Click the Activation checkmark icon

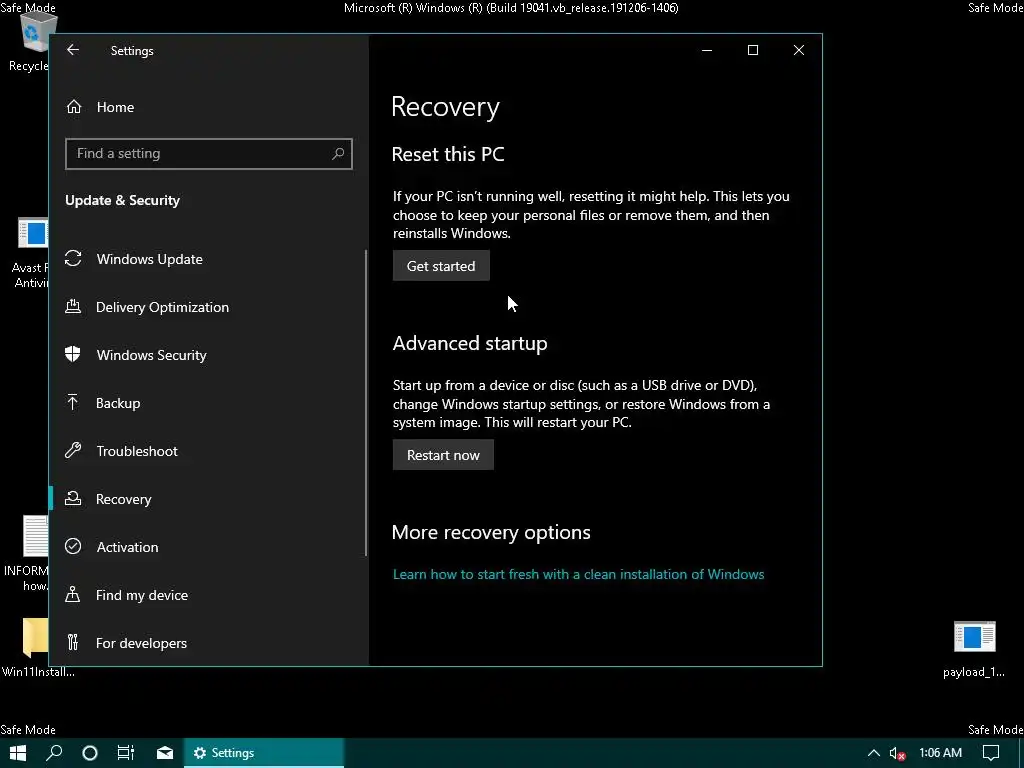[73, 546]
